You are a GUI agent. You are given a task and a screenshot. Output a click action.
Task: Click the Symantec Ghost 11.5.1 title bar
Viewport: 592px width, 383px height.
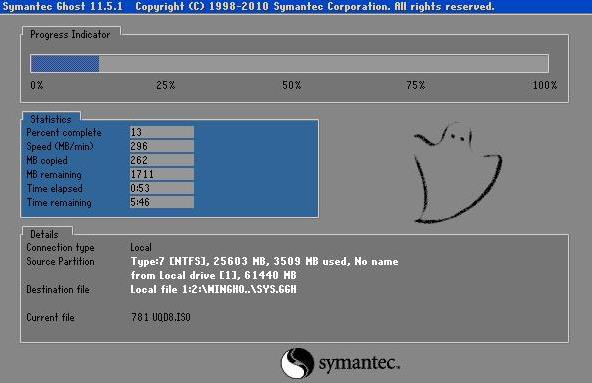pyautogui.click(x=296, y=7)
